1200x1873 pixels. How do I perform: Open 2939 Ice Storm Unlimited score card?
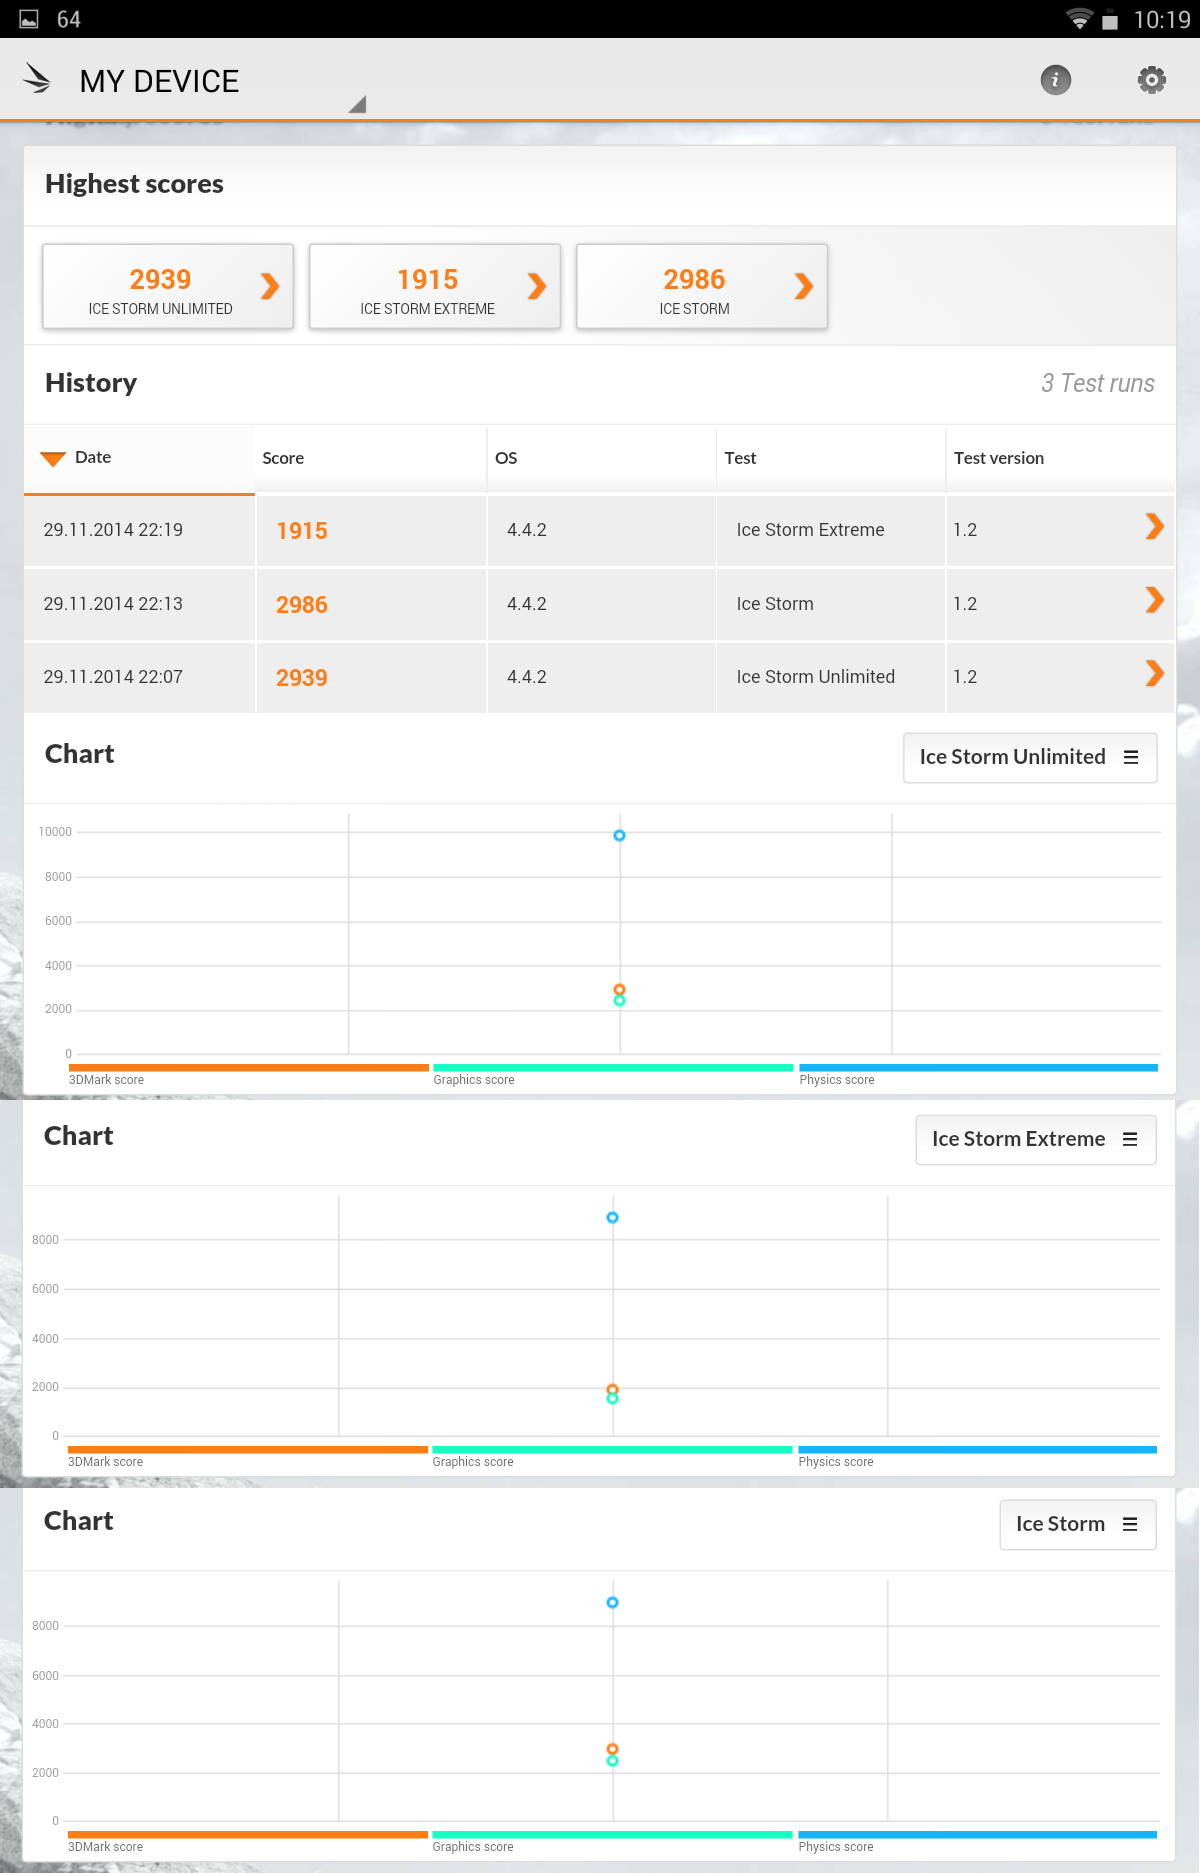click(x=168, y=286)
